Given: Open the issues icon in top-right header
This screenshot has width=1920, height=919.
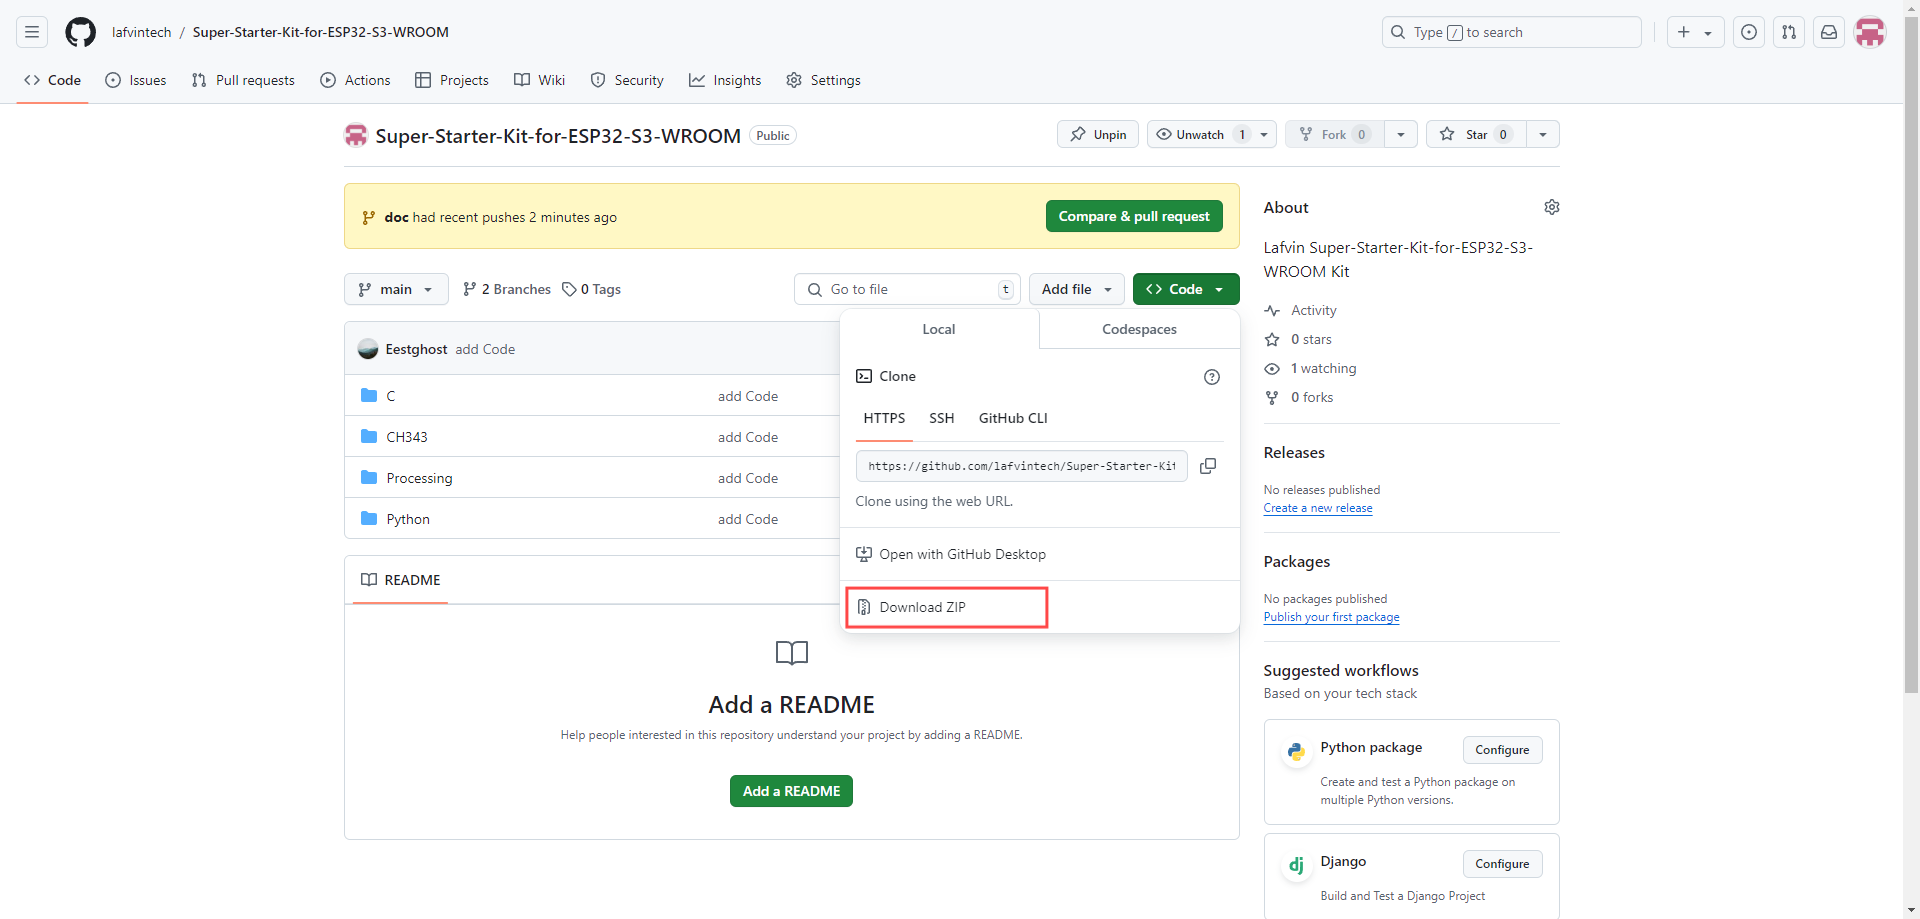Looking at the screenshot, I should (x=1748, y=32).
